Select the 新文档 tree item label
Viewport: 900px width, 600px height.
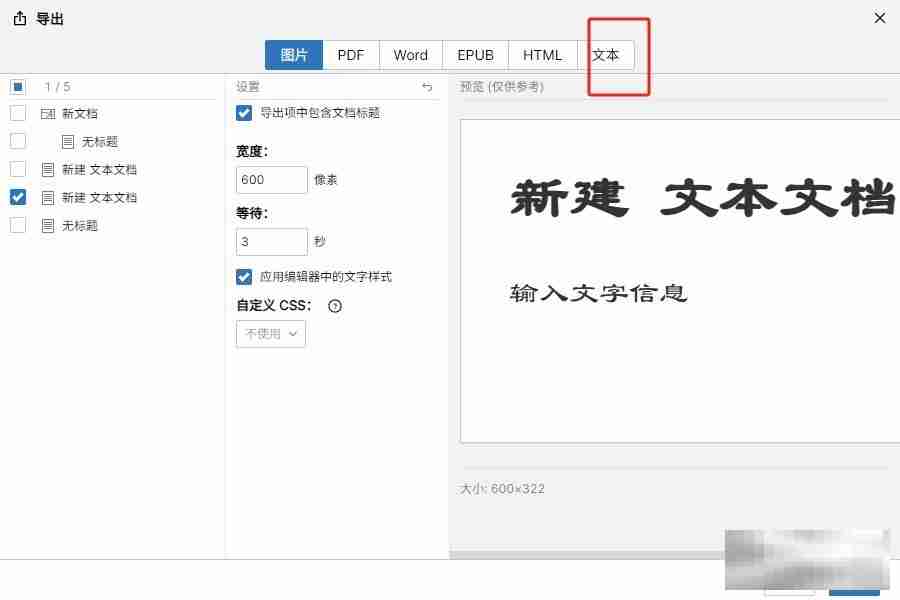80,114
